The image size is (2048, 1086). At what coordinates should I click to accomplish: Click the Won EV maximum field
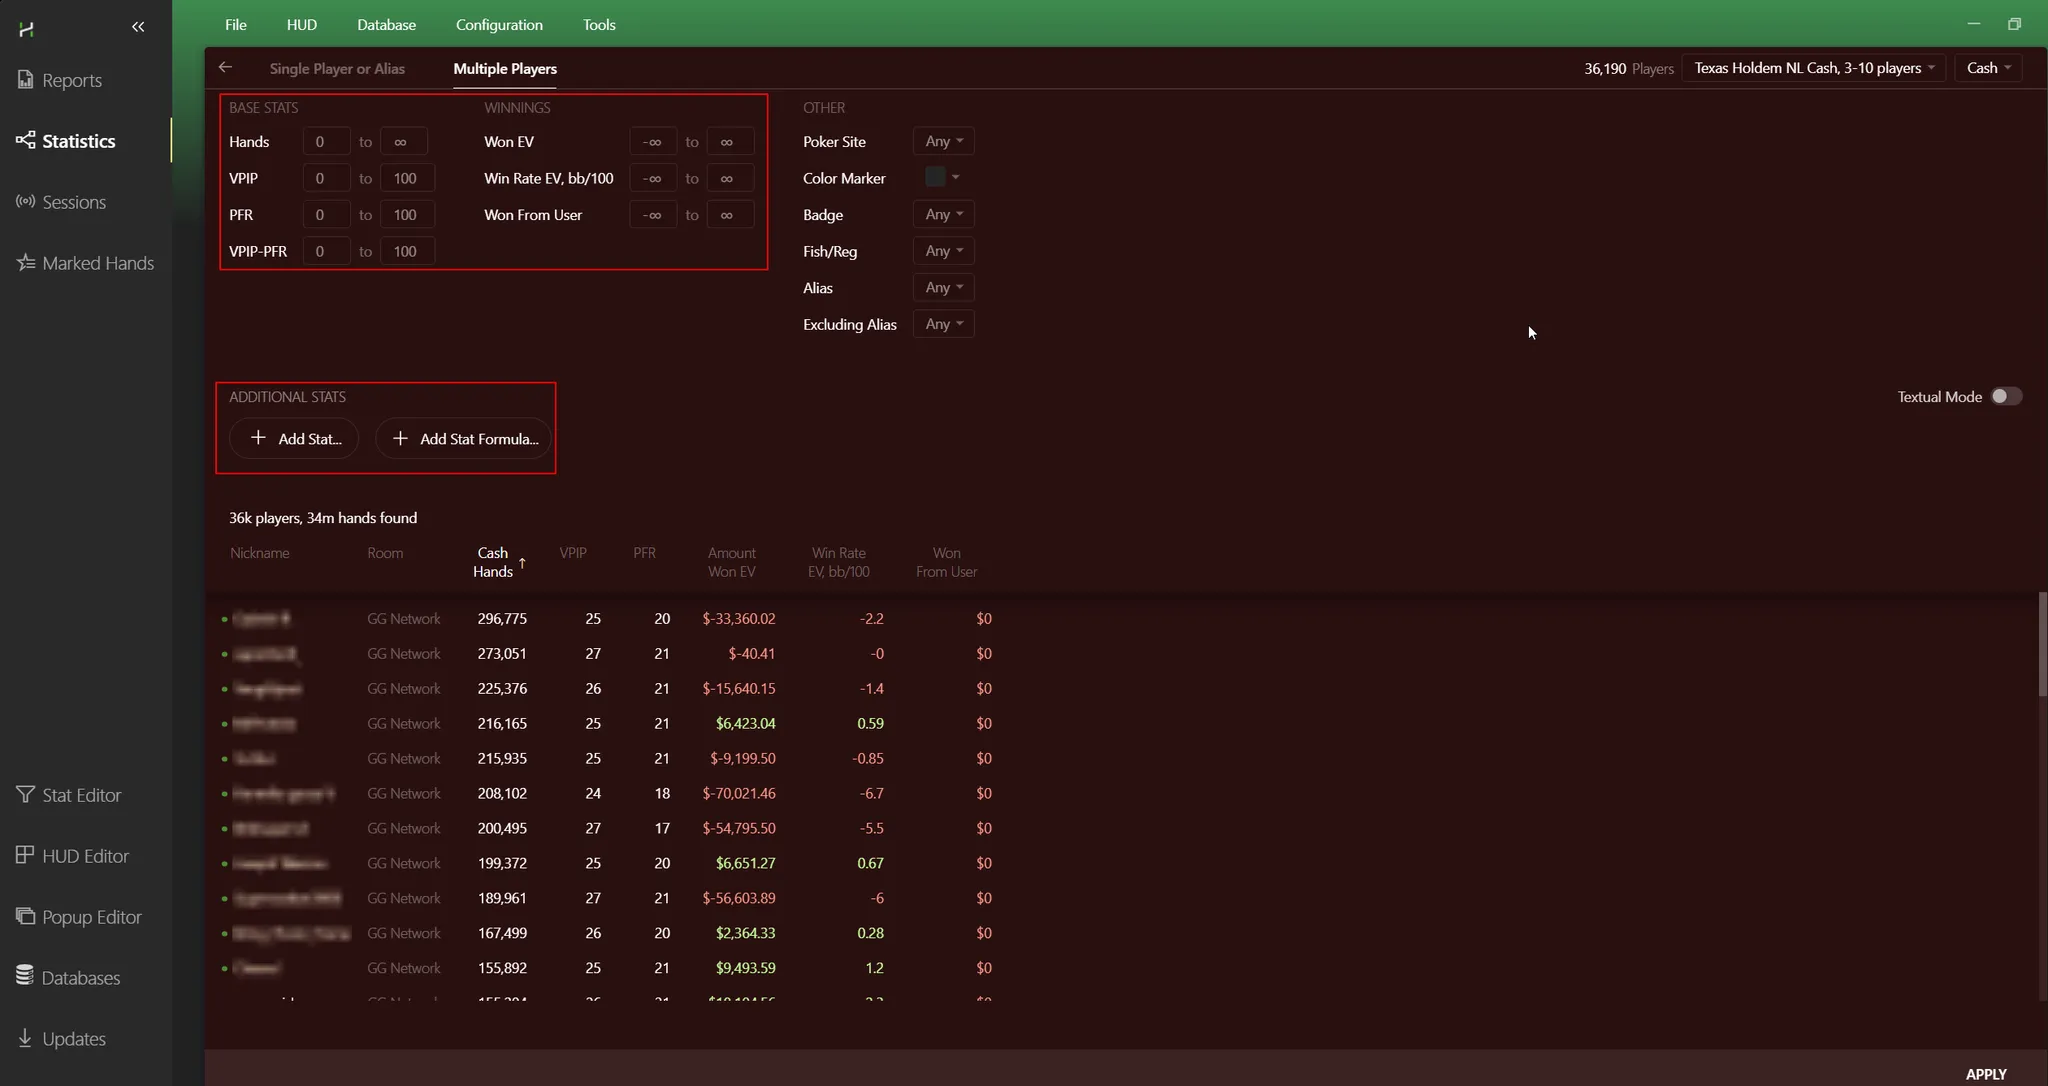(730, 141)
